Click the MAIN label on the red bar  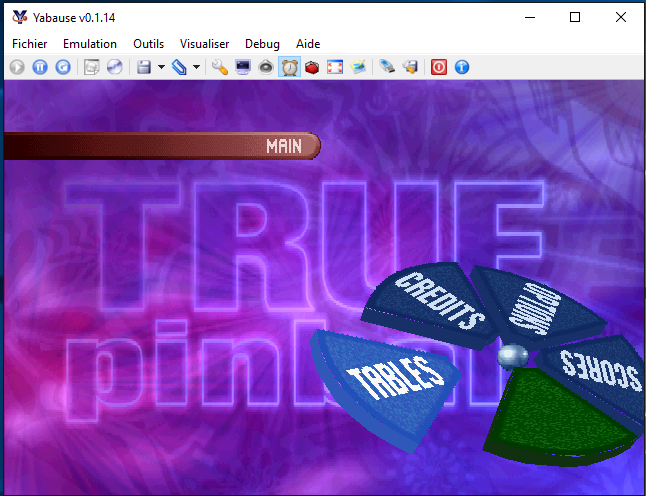284,146
